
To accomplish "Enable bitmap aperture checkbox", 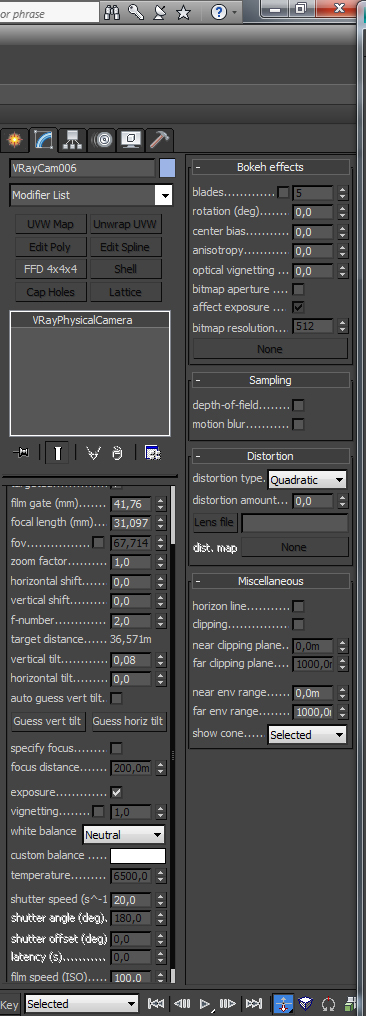I will point(299,289).
